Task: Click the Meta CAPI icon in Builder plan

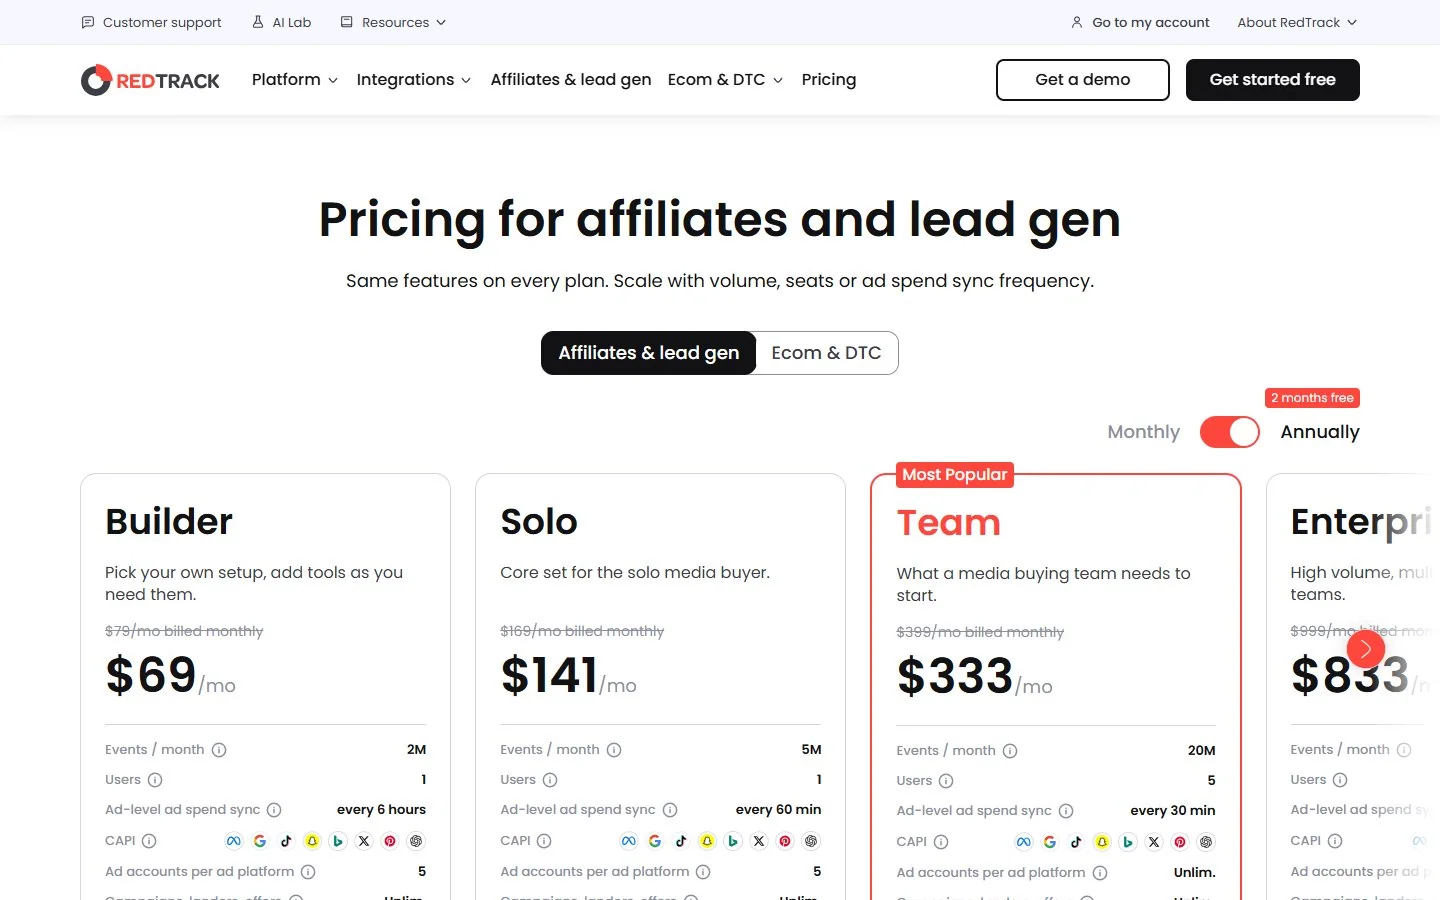Action: tap(234, 841)
